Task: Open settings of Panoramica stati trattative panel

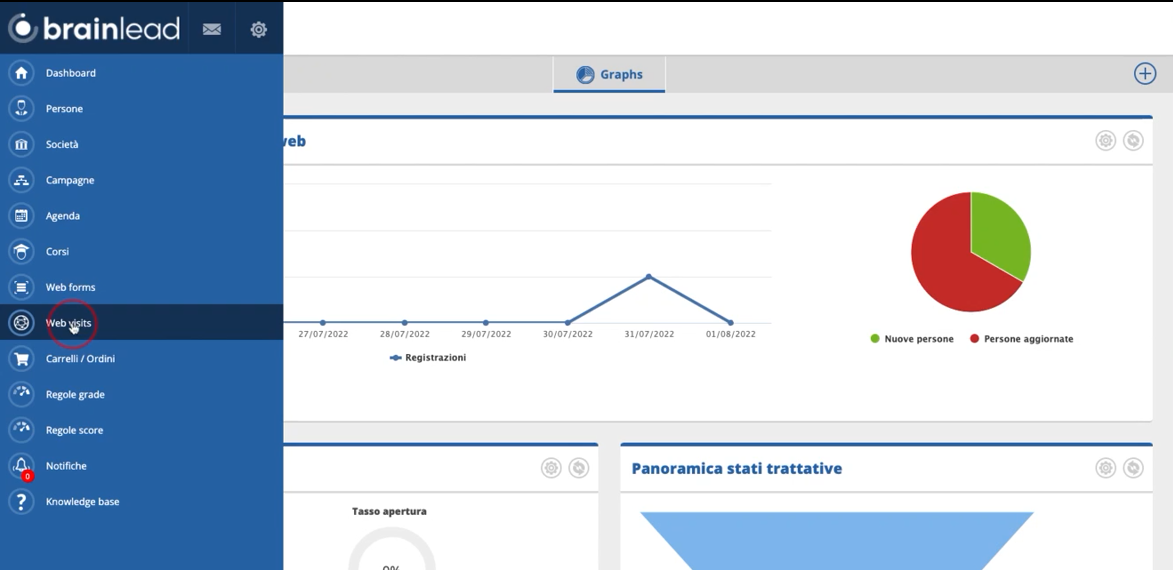Action: click(1106, 468)
